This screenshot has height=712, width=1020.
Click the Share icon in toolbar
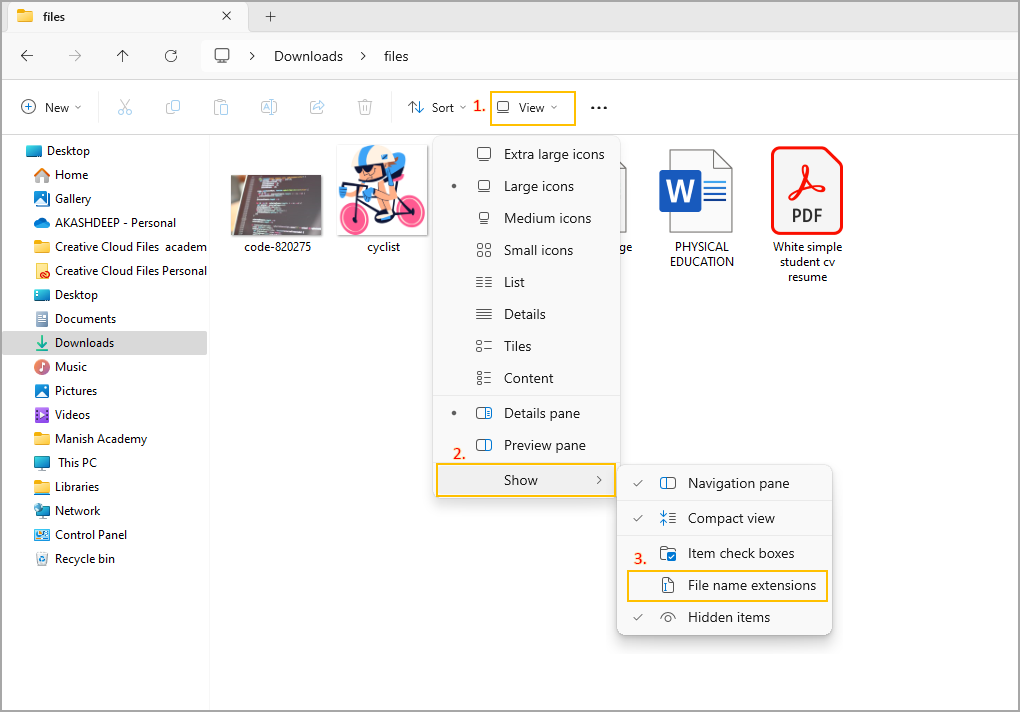(317, 108)
